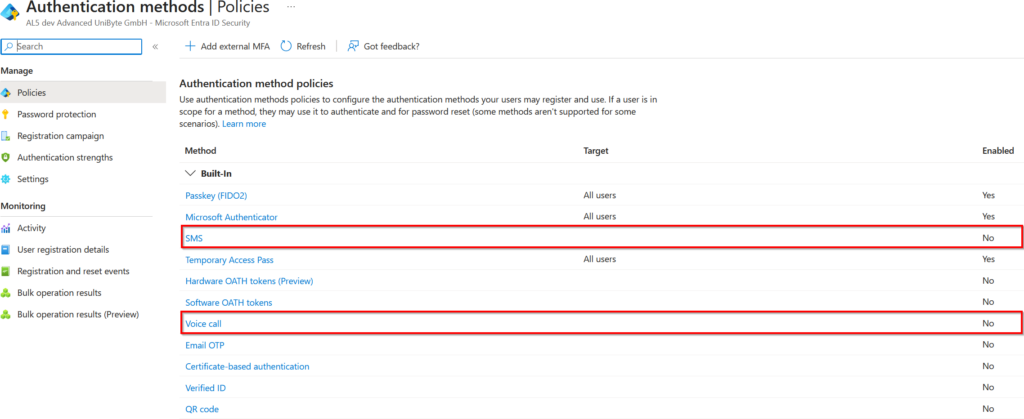
Task: Click the Registration campaign icon
Action: (7, 136)
